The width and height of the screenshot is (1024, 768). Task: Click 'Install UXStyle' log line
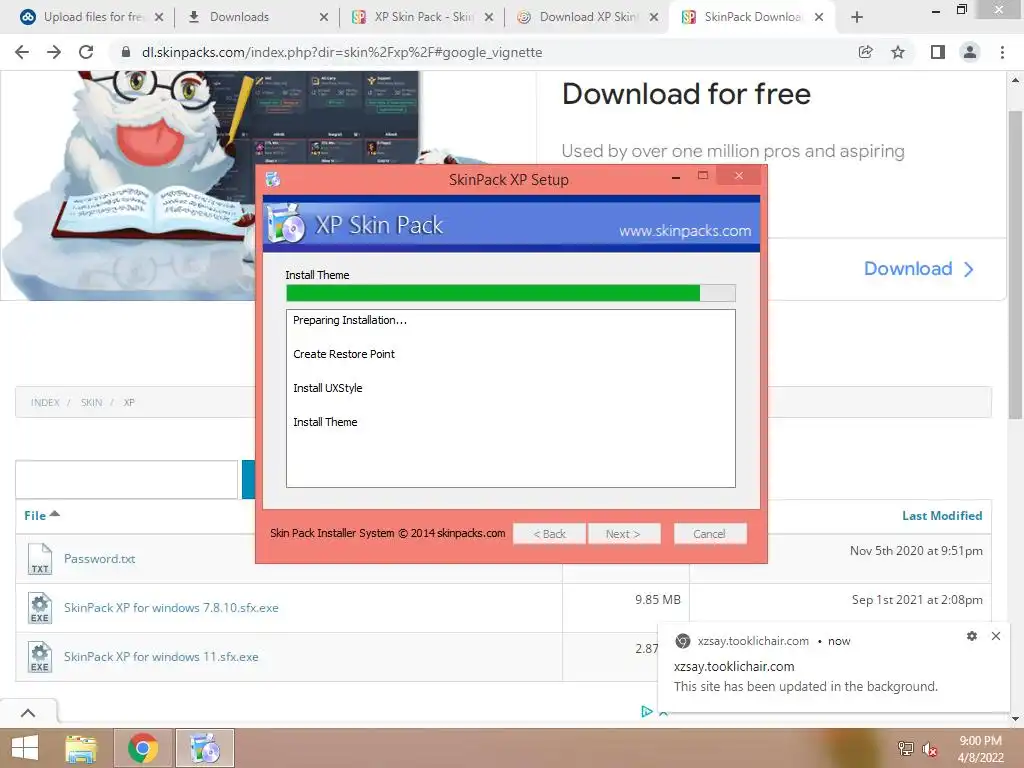327,388
